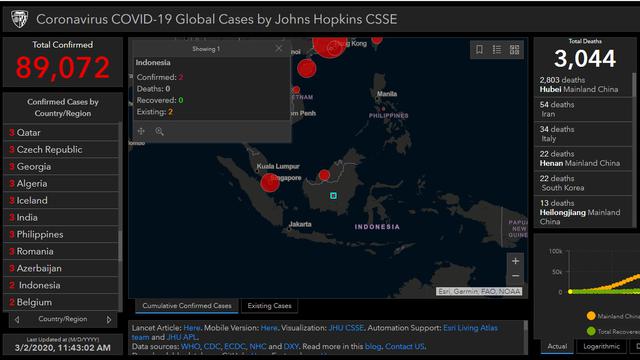Select Azerbaijan in country list

(x=61, y=269)
